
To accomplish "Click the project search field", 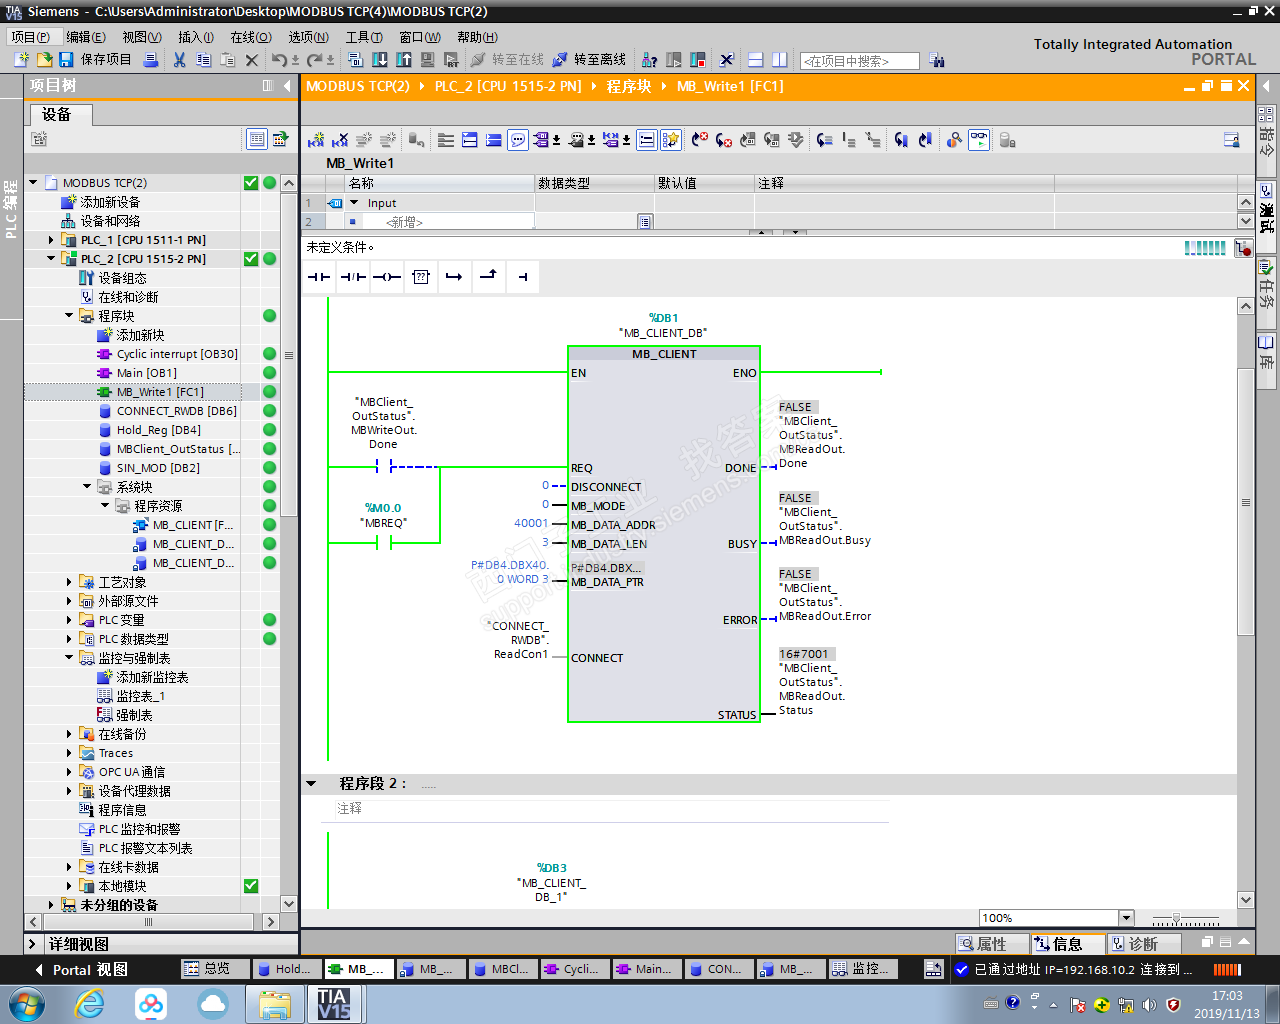I will tap(859, 61).
